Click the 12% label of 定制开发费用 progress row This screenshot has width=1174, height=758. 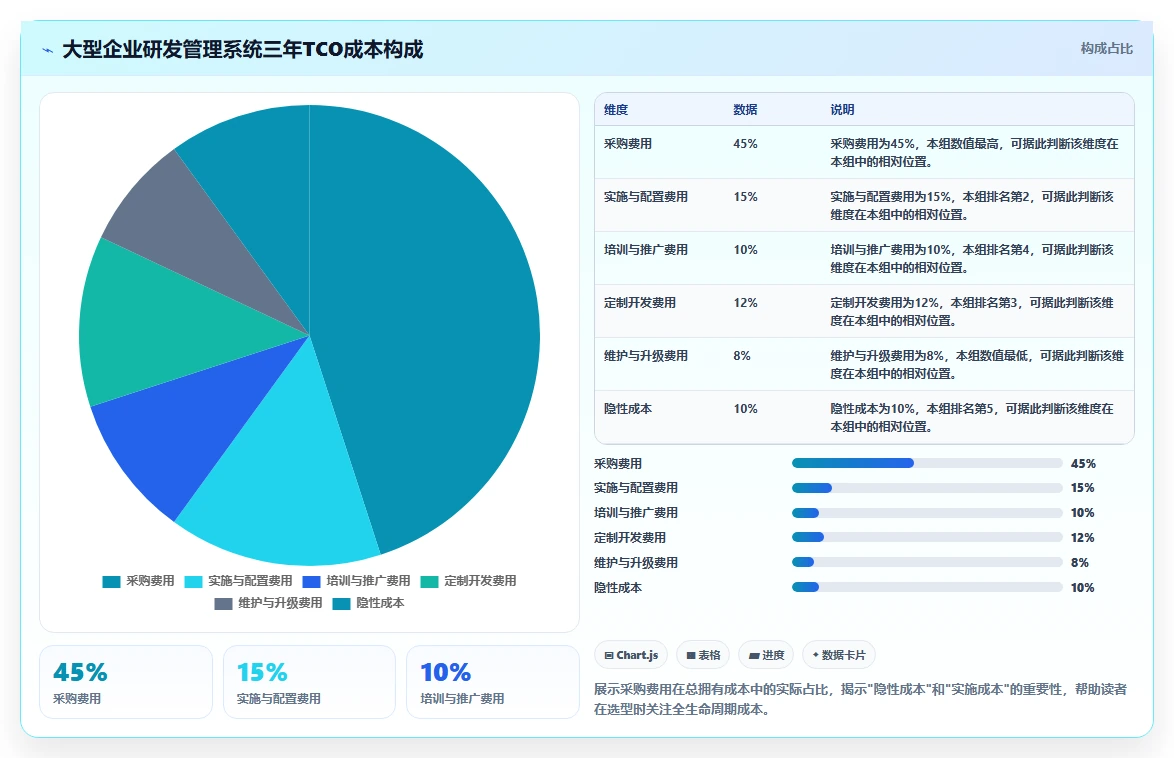click(x=1083, y=538)
